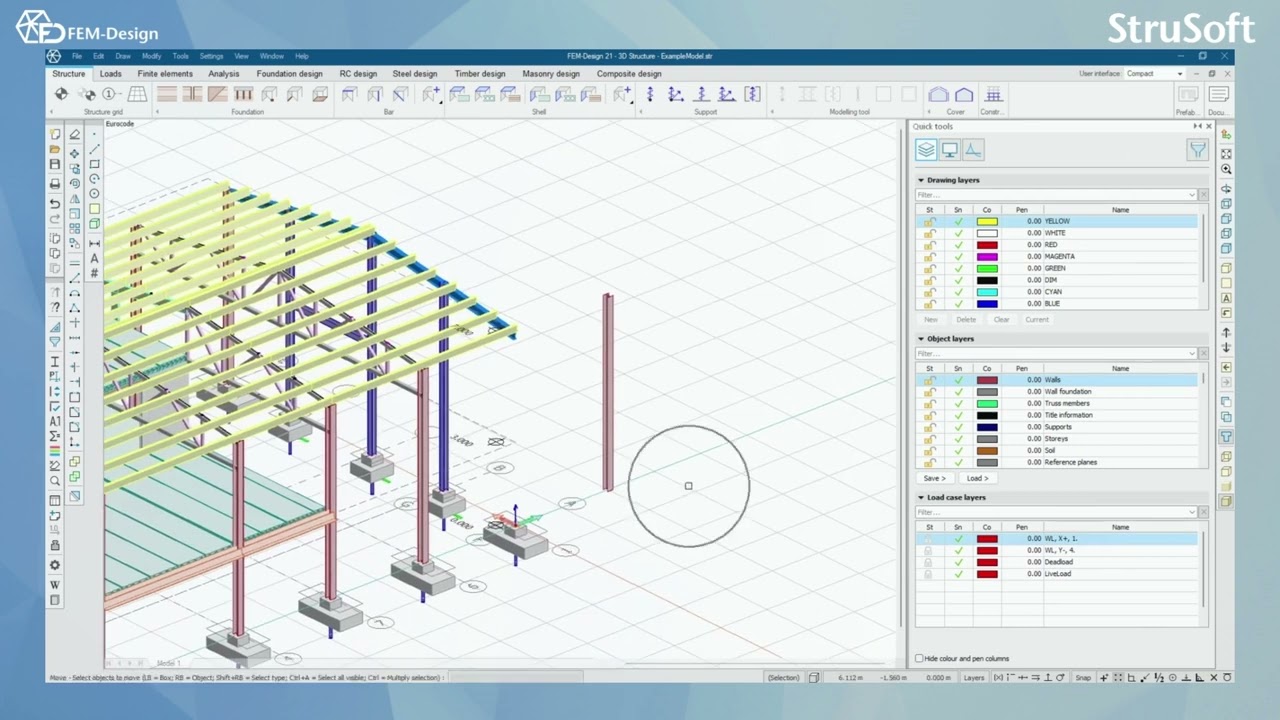
Task: Click Zoom extents icon on right toolbar
Action: click(x=1226, y=153)
